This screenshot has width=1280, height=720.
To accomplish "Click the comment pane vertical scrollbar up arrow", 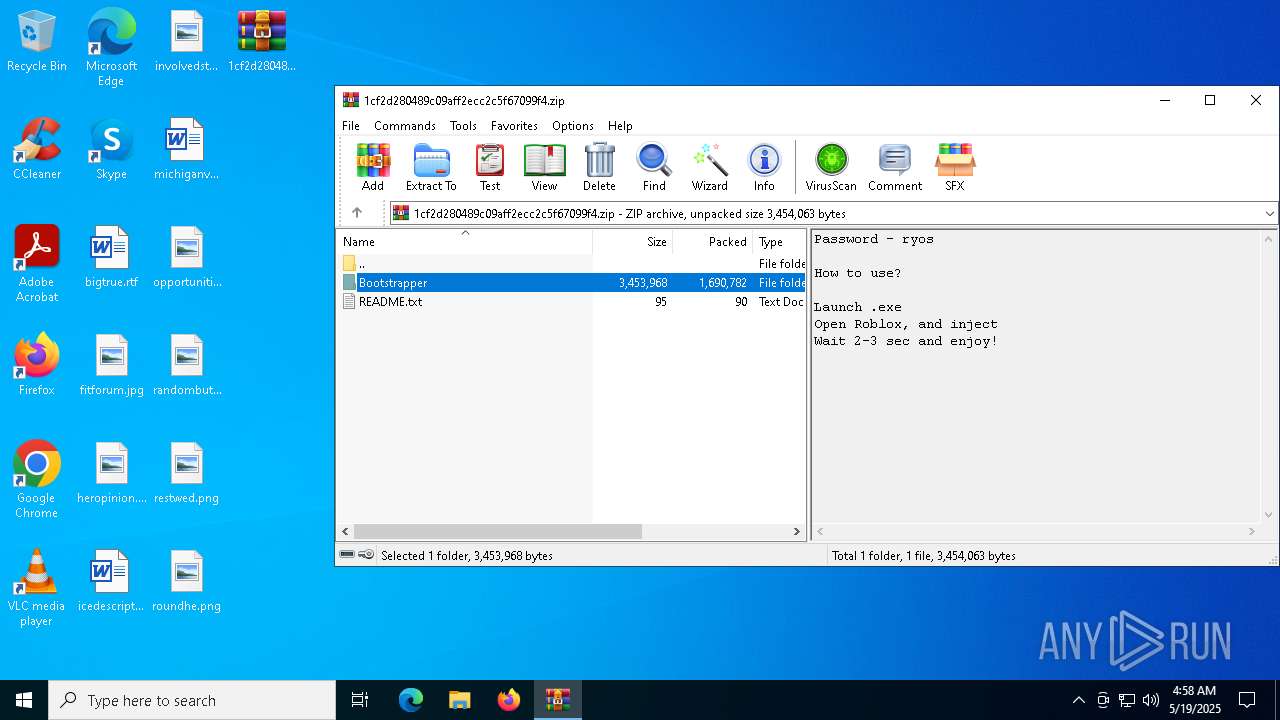I will tap(1270, 239).
